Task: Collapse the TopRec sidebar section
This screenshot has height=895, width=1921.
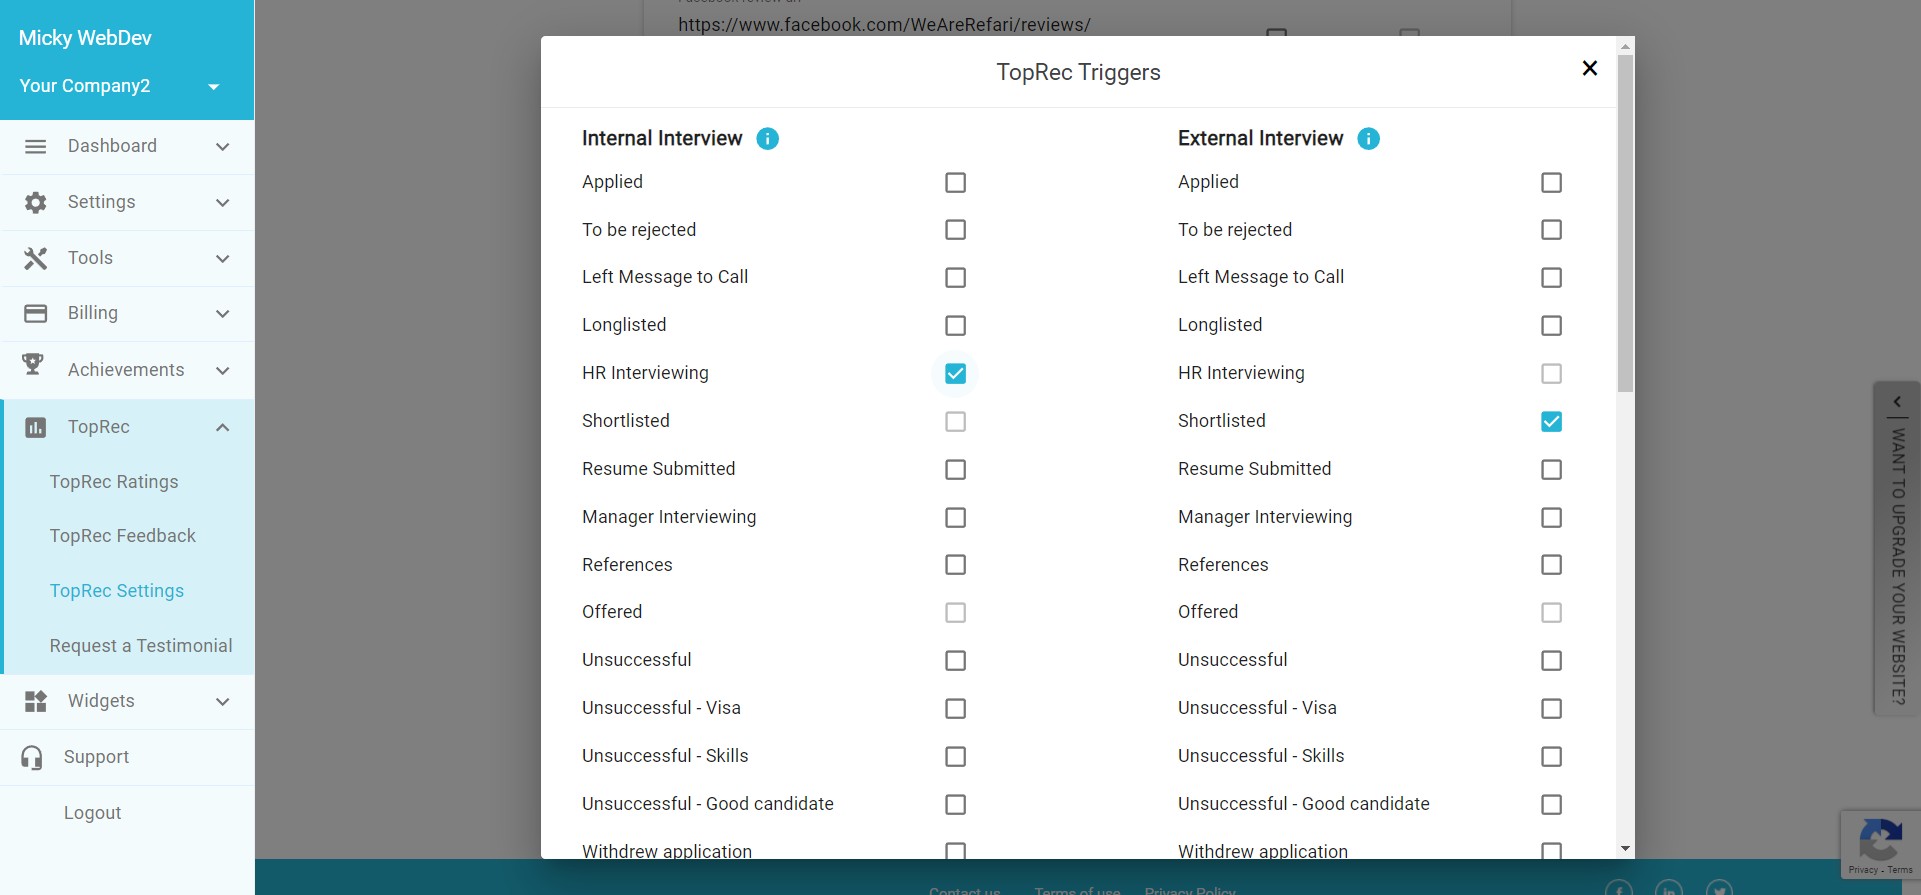Action: [x=222, y=427]
